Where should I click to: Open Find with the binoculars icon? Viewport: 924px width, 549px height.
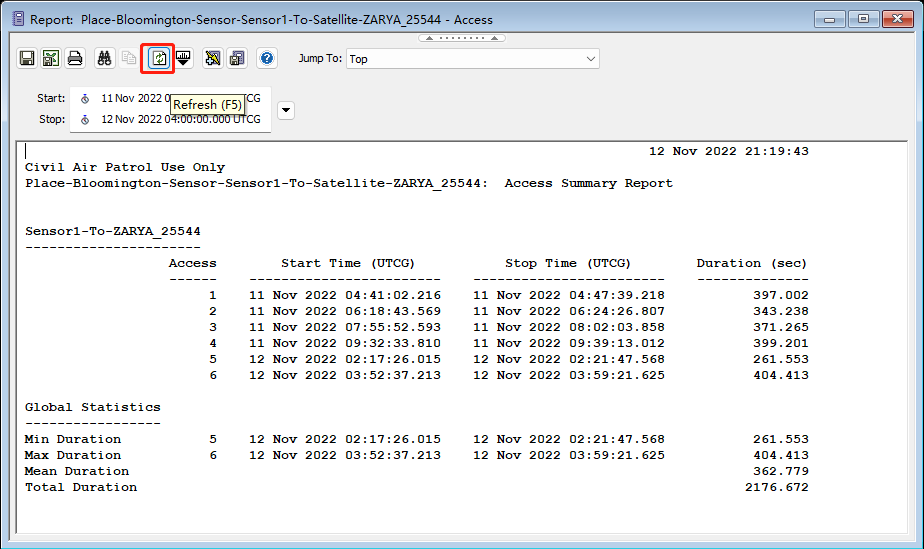click(x=105, y=59)
